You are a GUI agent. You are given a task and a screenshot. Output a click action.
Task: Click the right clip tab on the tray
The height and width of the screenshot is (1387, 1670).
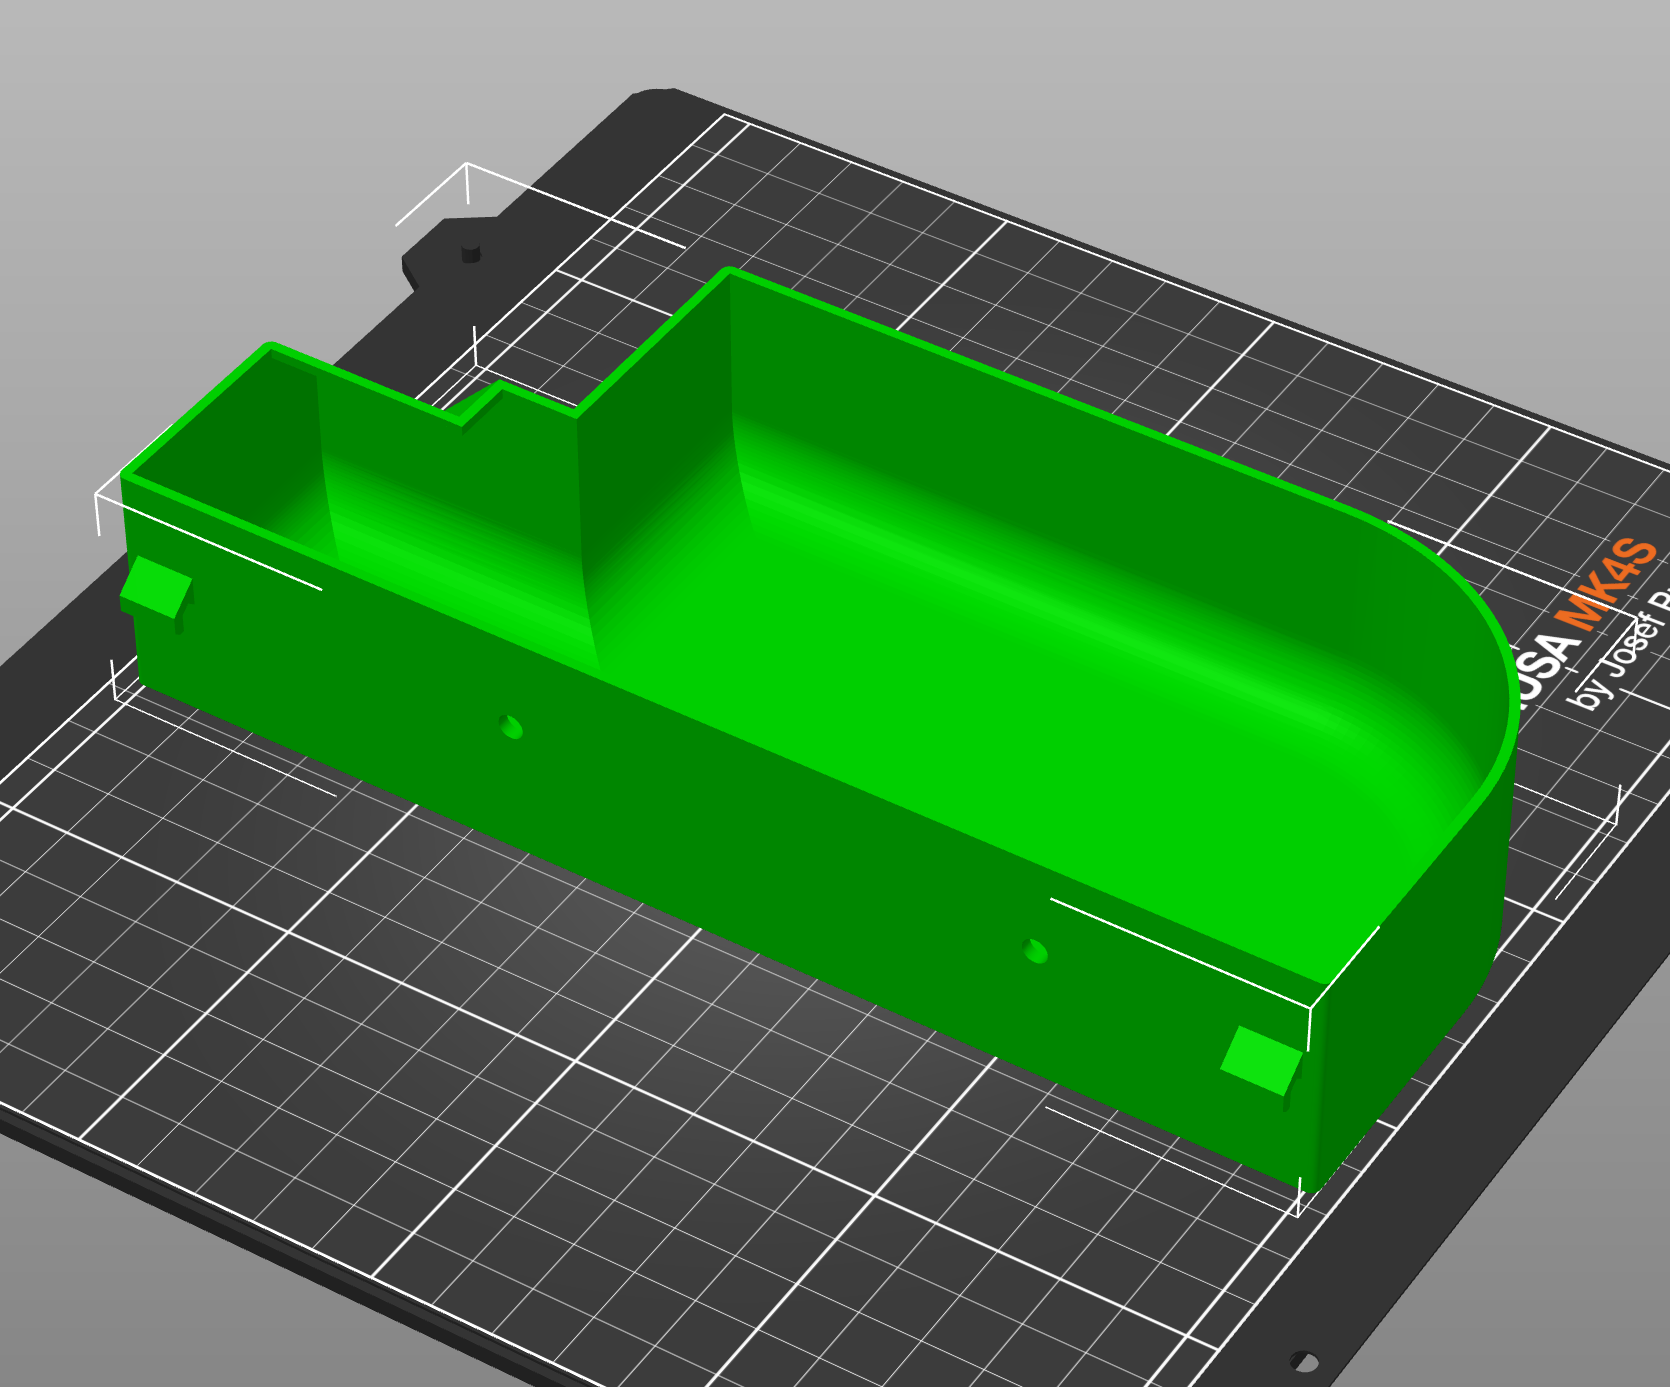[1261, 1064]
